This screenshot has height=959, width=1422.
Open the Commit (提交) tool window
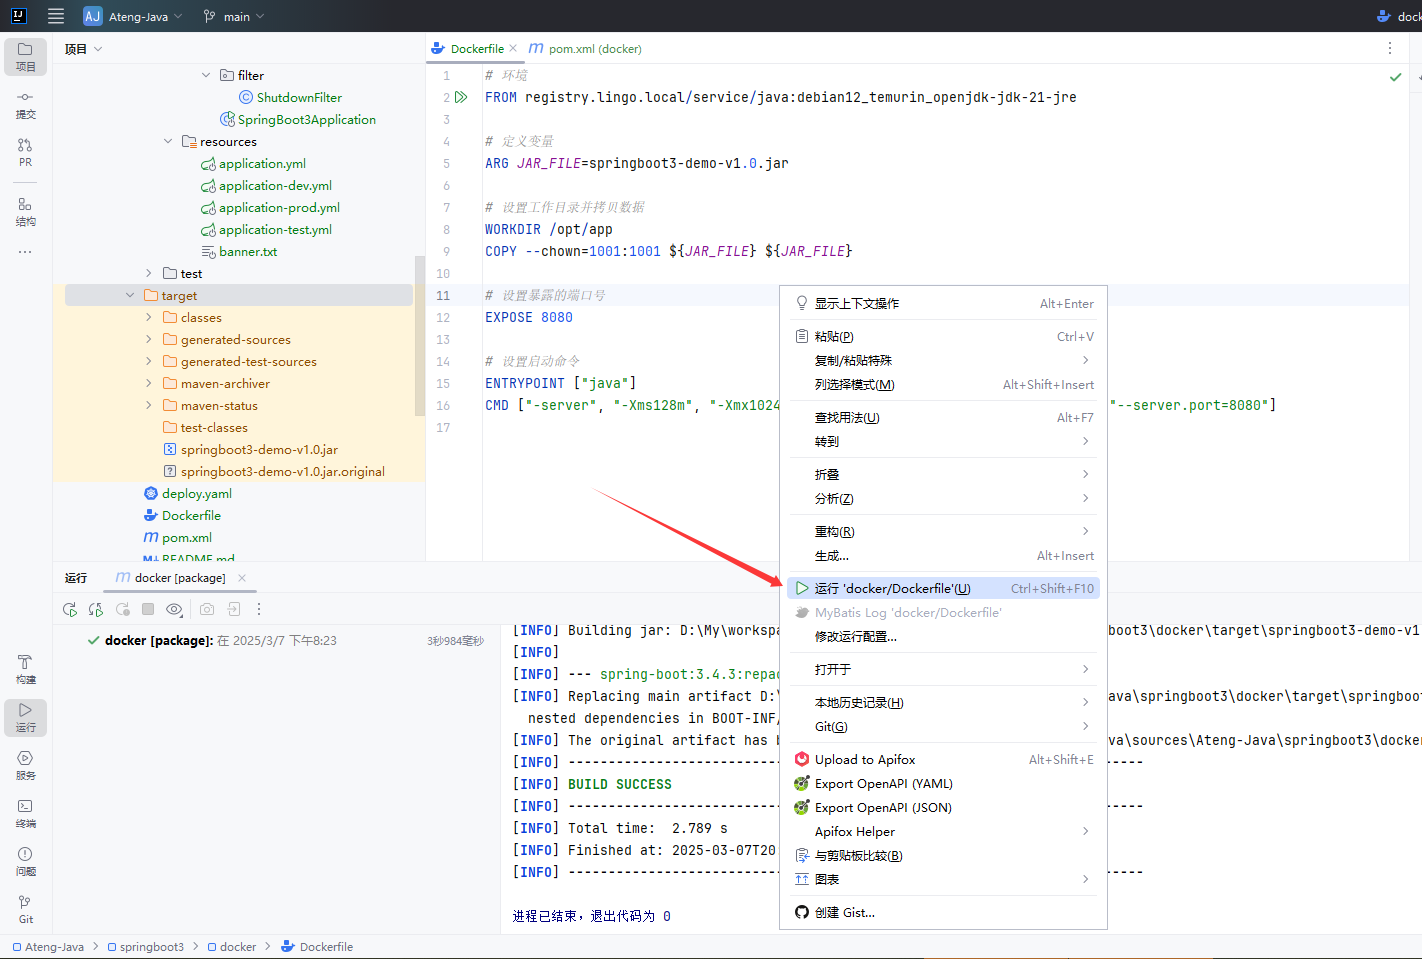coord(25,104)
